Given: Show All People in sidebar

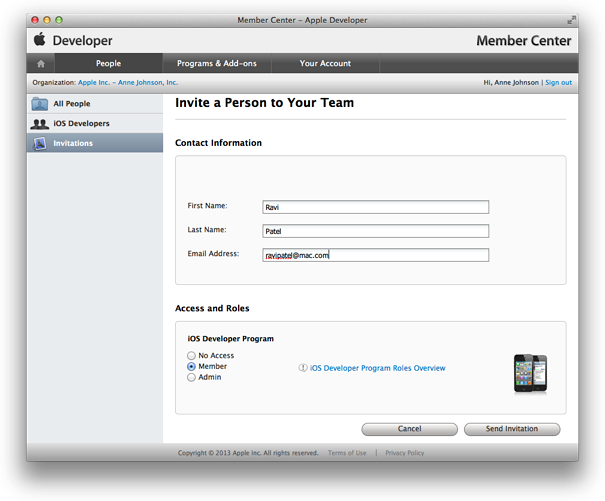Looking at the screenshot, I should point(95,104).
